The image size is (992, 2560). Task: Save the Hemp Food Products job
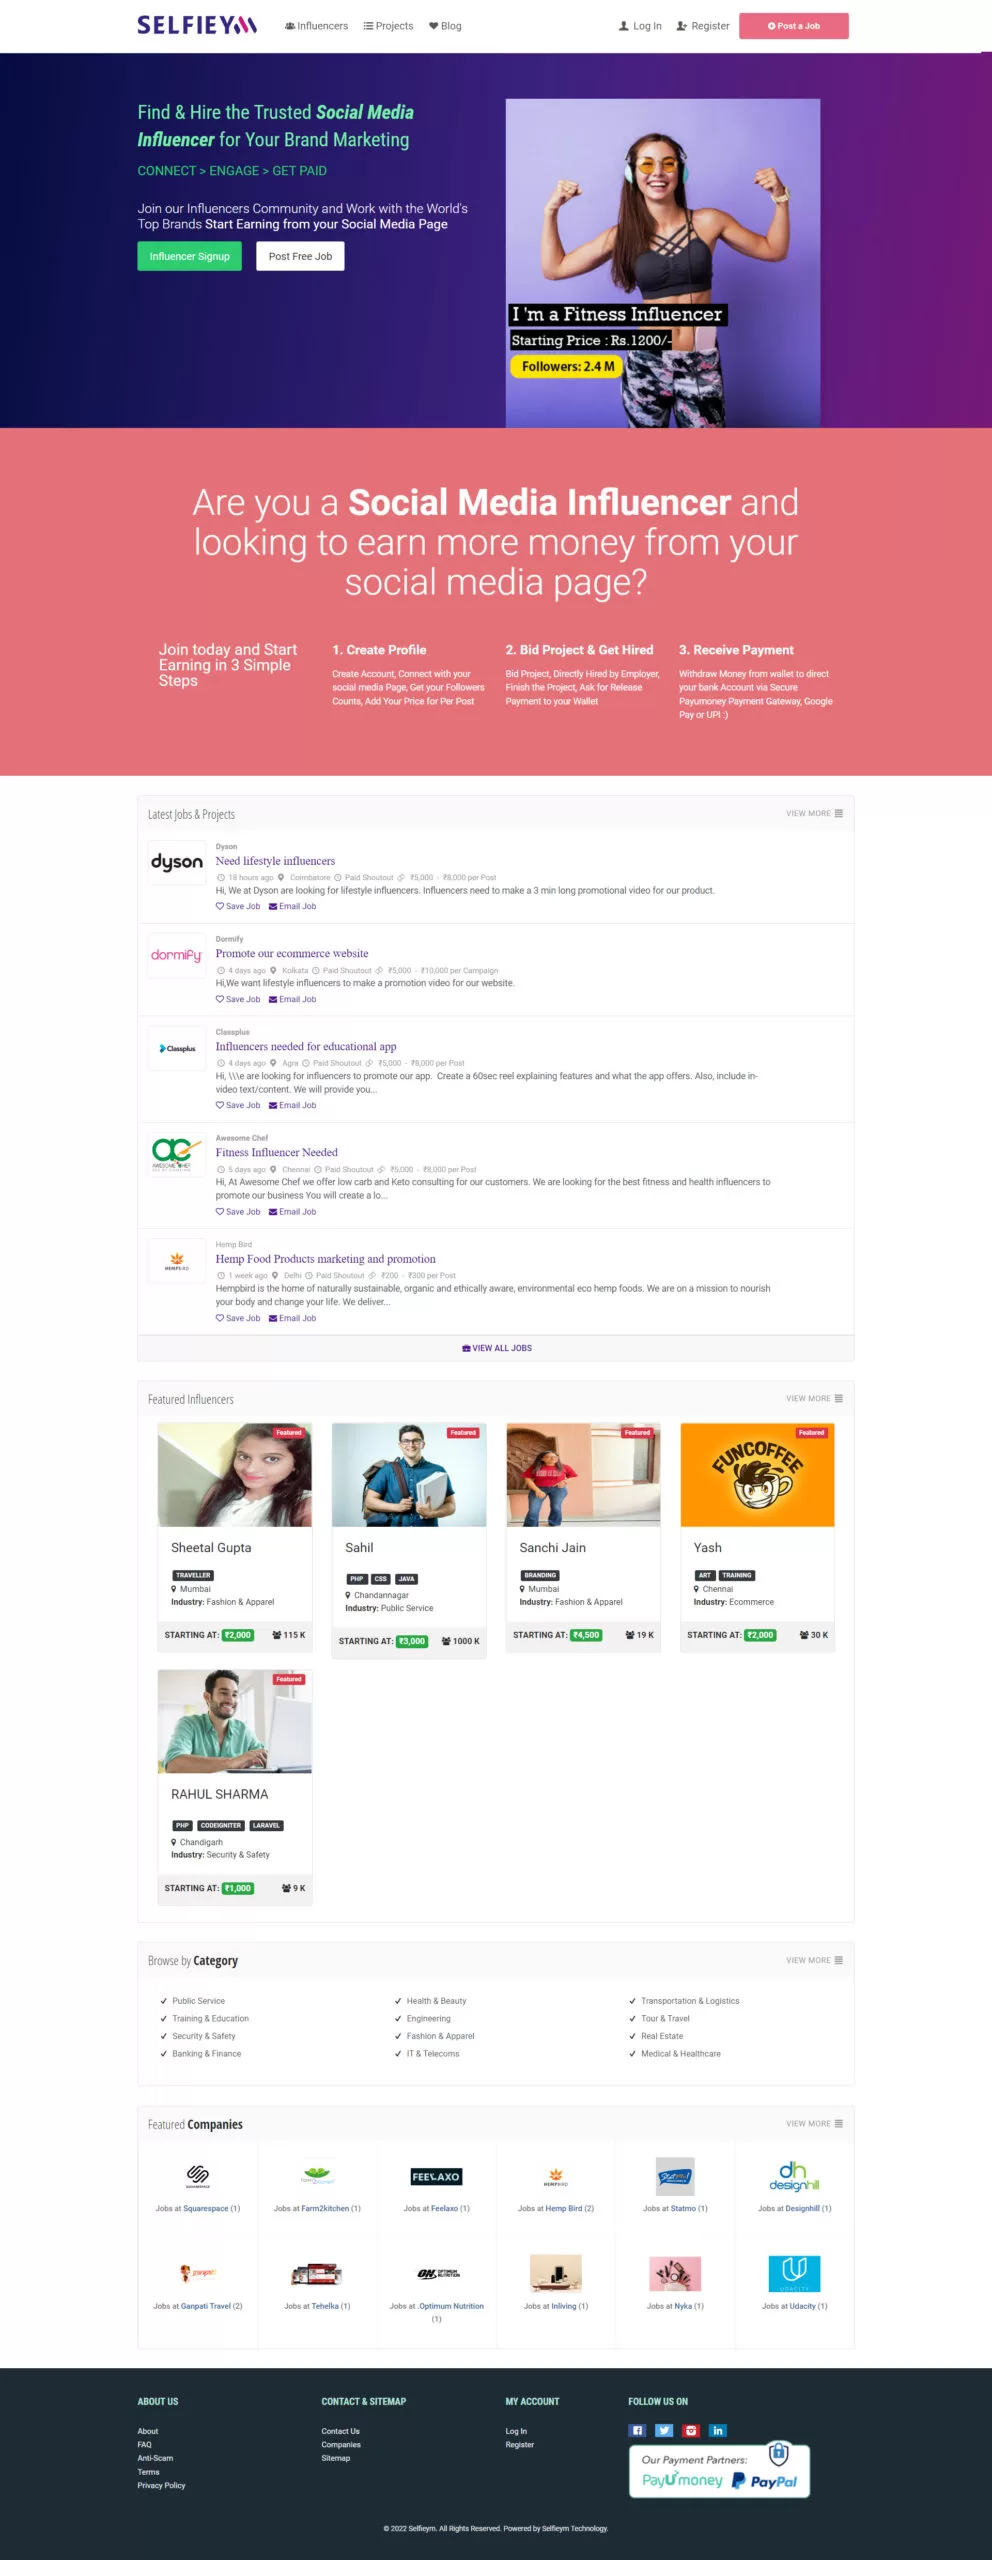(238, 1318)
